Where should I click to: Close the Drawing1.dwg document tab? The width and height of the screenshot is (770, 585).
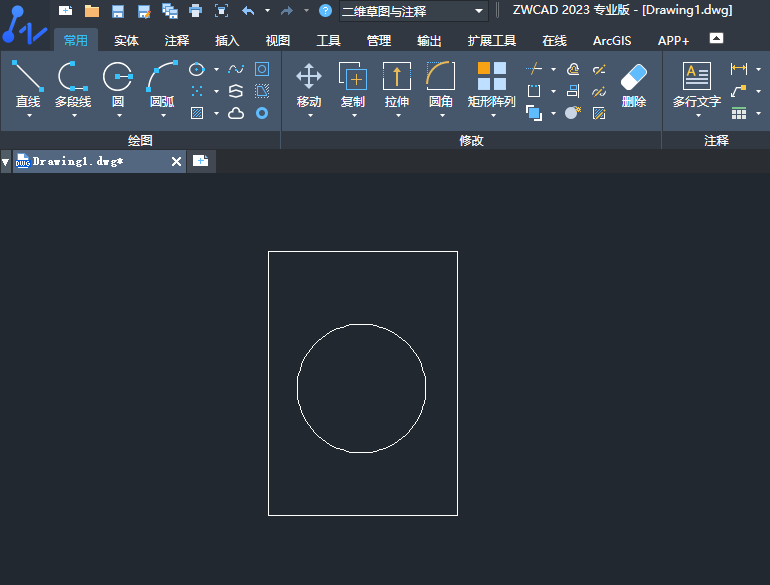pyautogui.click(x=176, y=162)
